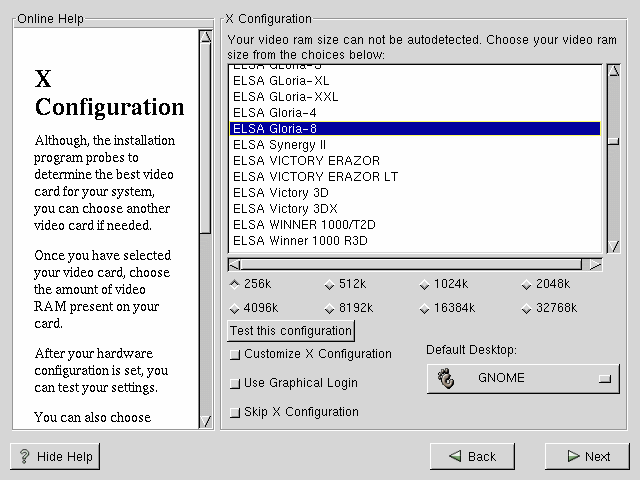Click the GNOME footprint icon
This screenshot has width=640, height=480.
(x=447, y=379)
